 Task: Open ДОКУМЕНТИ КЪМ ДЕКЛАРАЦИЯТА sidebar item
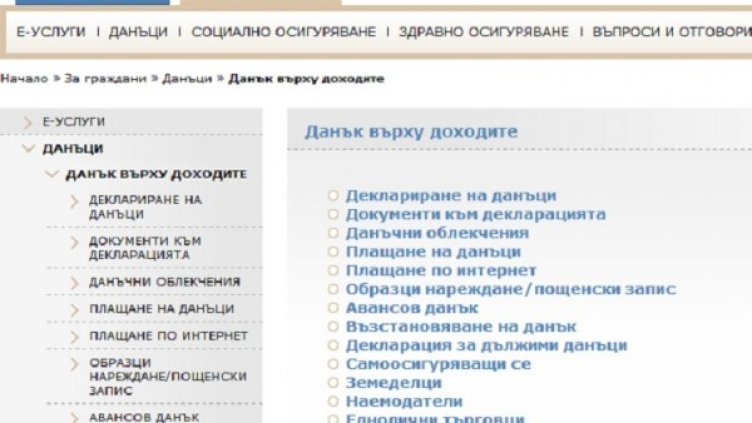click(145, 247)
